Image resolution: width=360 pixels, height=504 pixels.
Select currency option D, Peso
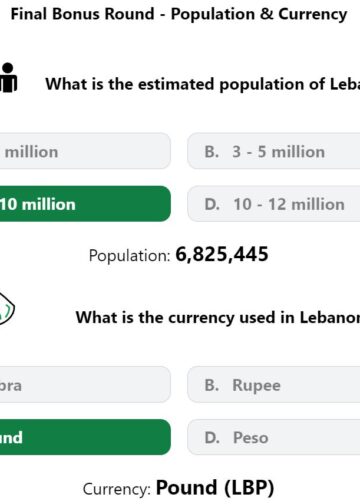pyautogui.click(x=274, y=437)
